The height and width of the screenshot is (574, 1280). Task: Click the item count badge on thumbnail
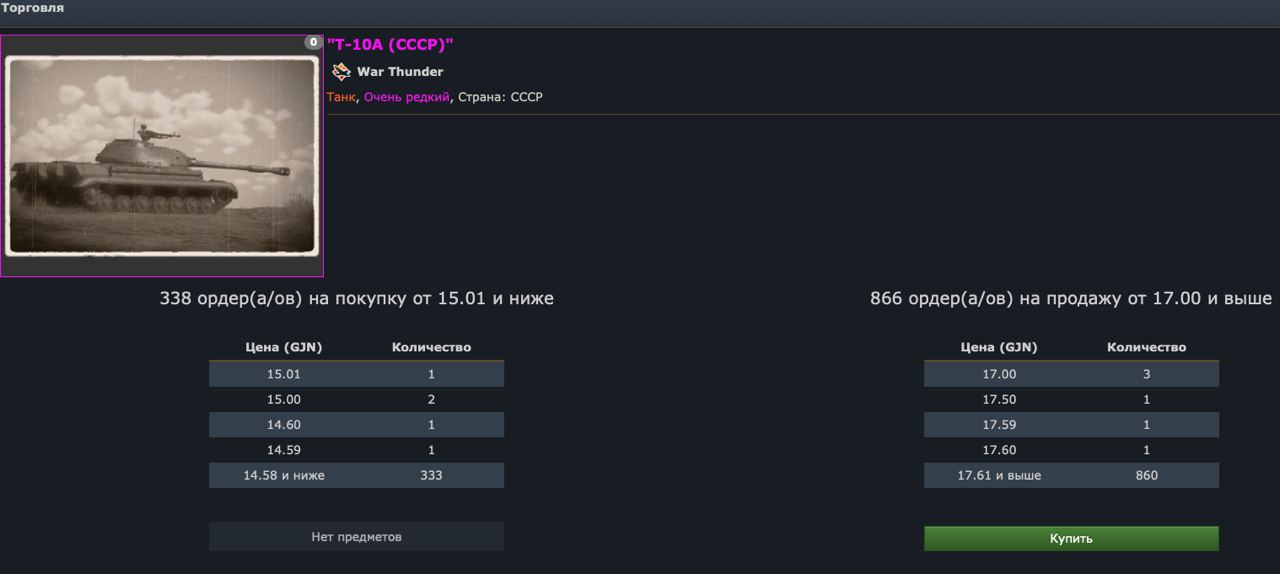[x=313, y=42]
